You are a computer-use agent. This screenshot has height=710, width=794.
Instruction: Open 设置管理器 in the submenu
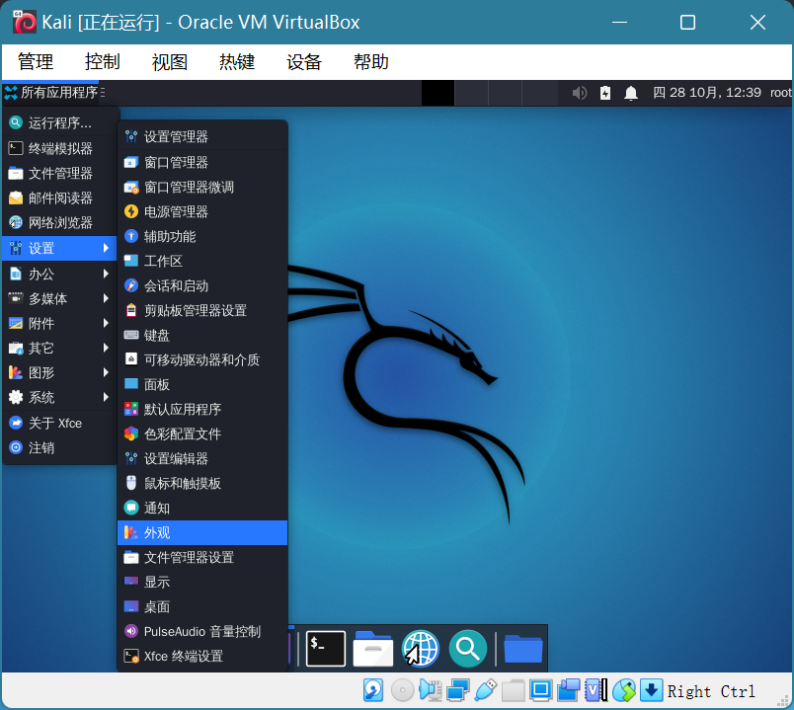coord(203,136)
